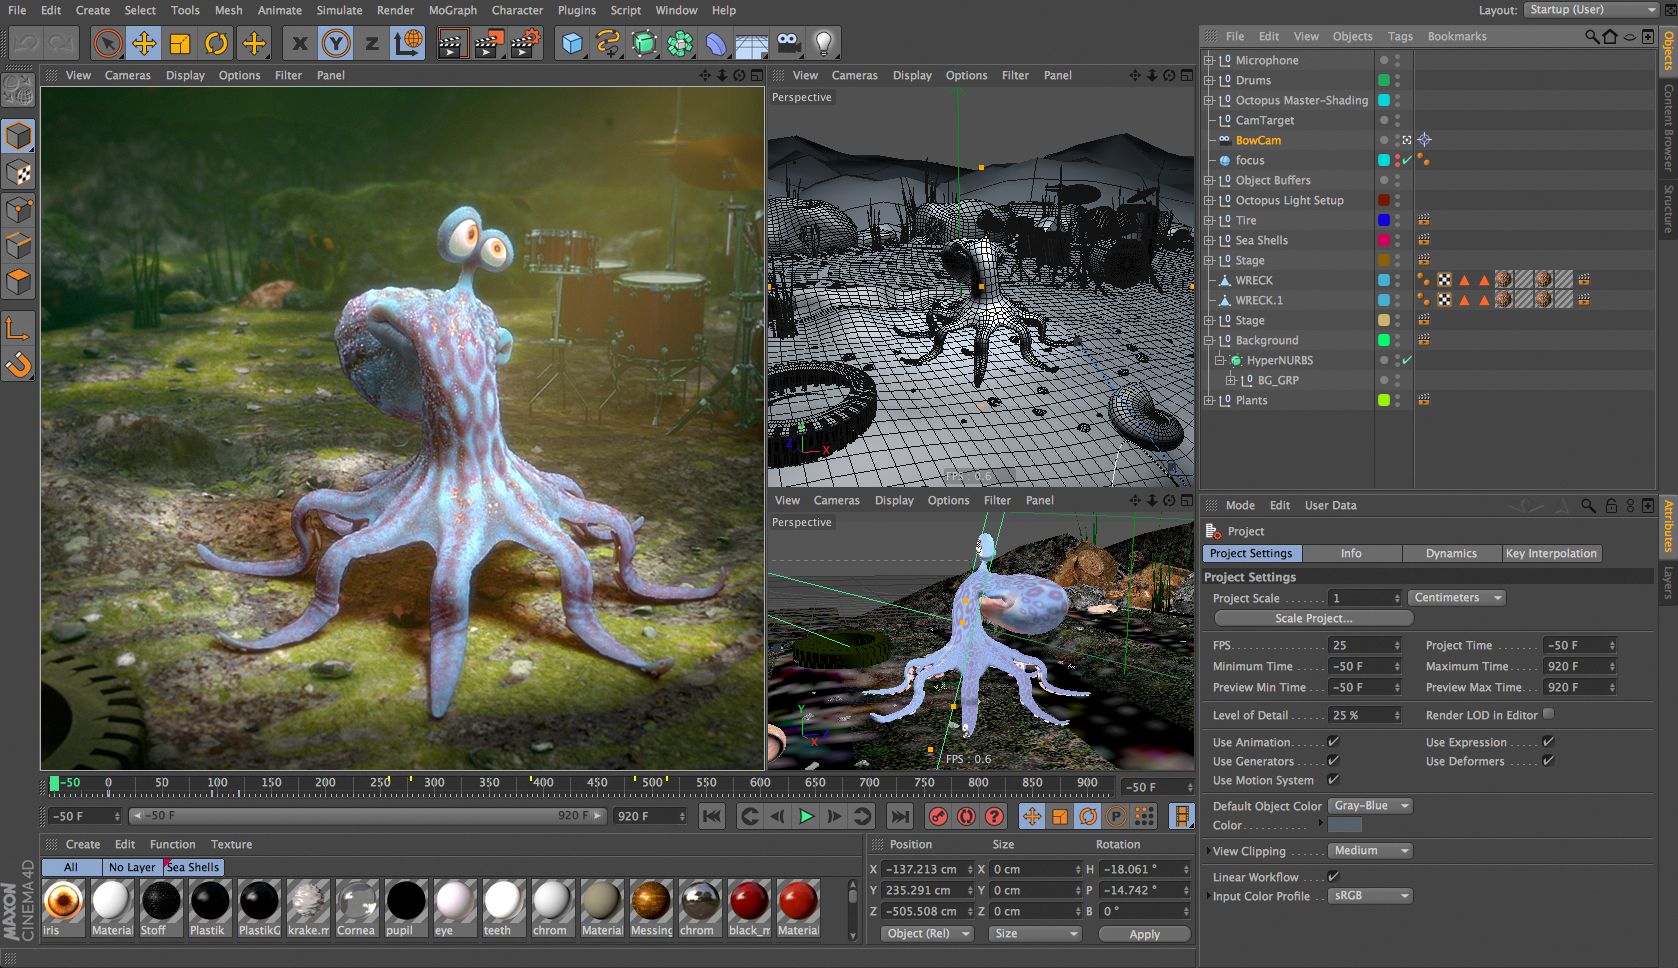Open the Edit Render Settings icon
The width and height of the screenshot is (1678, 968).
tap(525, 43)
